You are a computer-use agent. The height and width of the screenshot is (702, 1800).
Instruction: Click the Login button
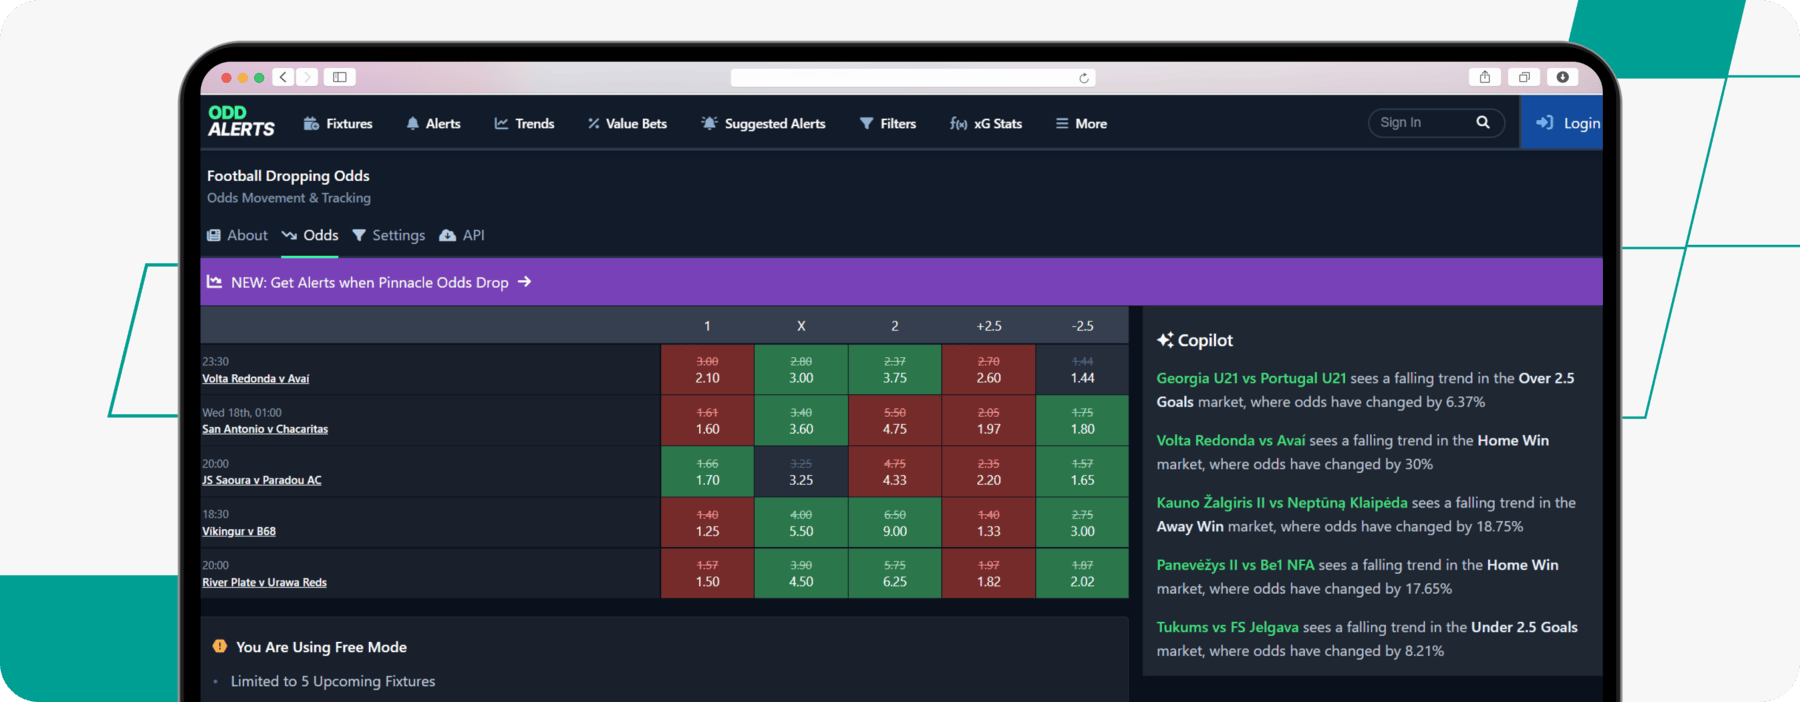point(1562,123)
